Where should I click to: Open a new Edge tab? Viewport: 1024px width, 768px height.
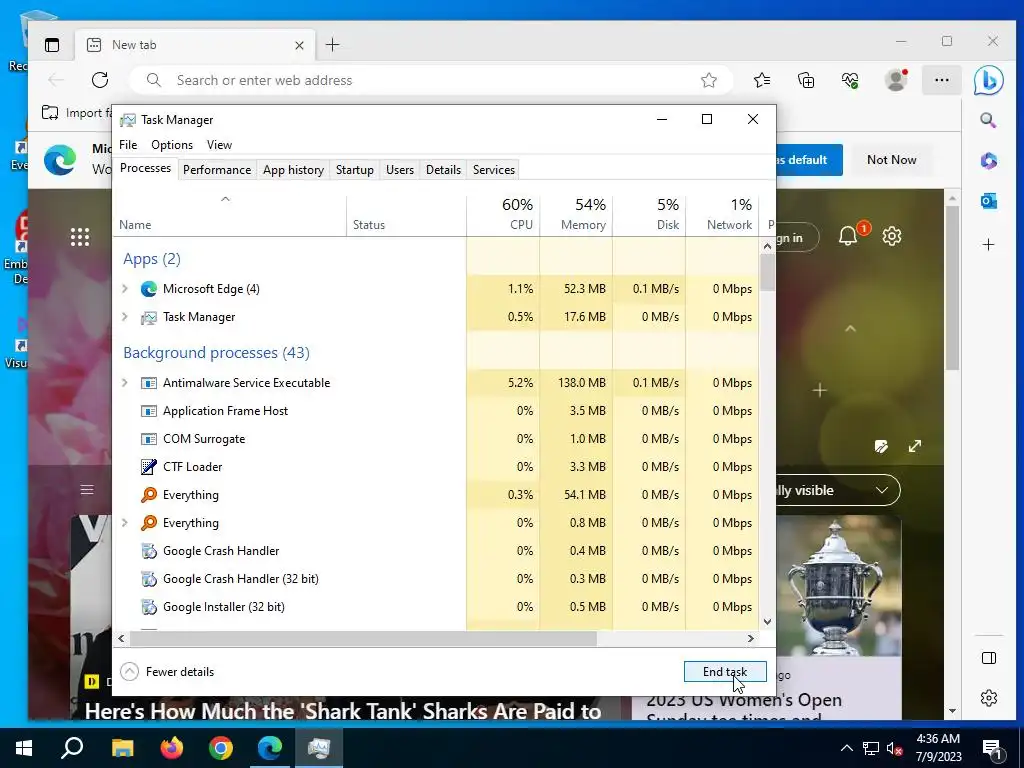tap(332, 45)
